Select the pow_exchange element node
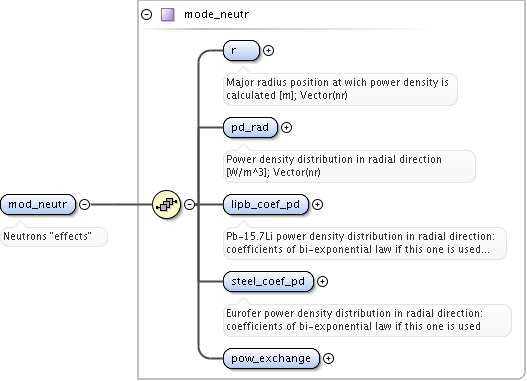The image size is (527, 381). click(x=271, y=358)
